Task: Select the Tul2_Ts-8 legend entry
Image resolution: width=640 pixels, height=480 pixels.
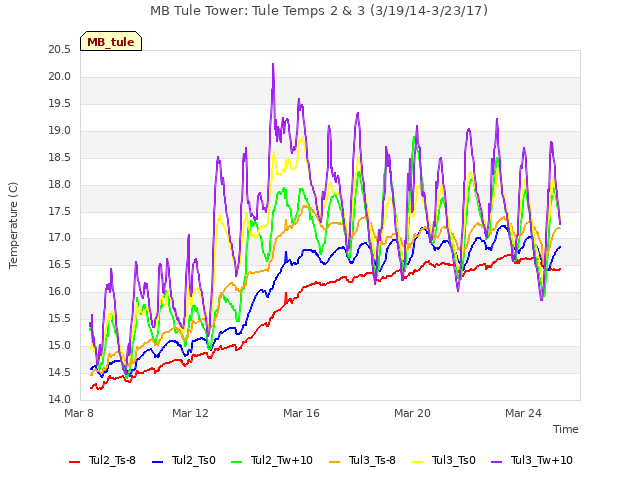Action: pyautogui.click(x=102, y=460)
